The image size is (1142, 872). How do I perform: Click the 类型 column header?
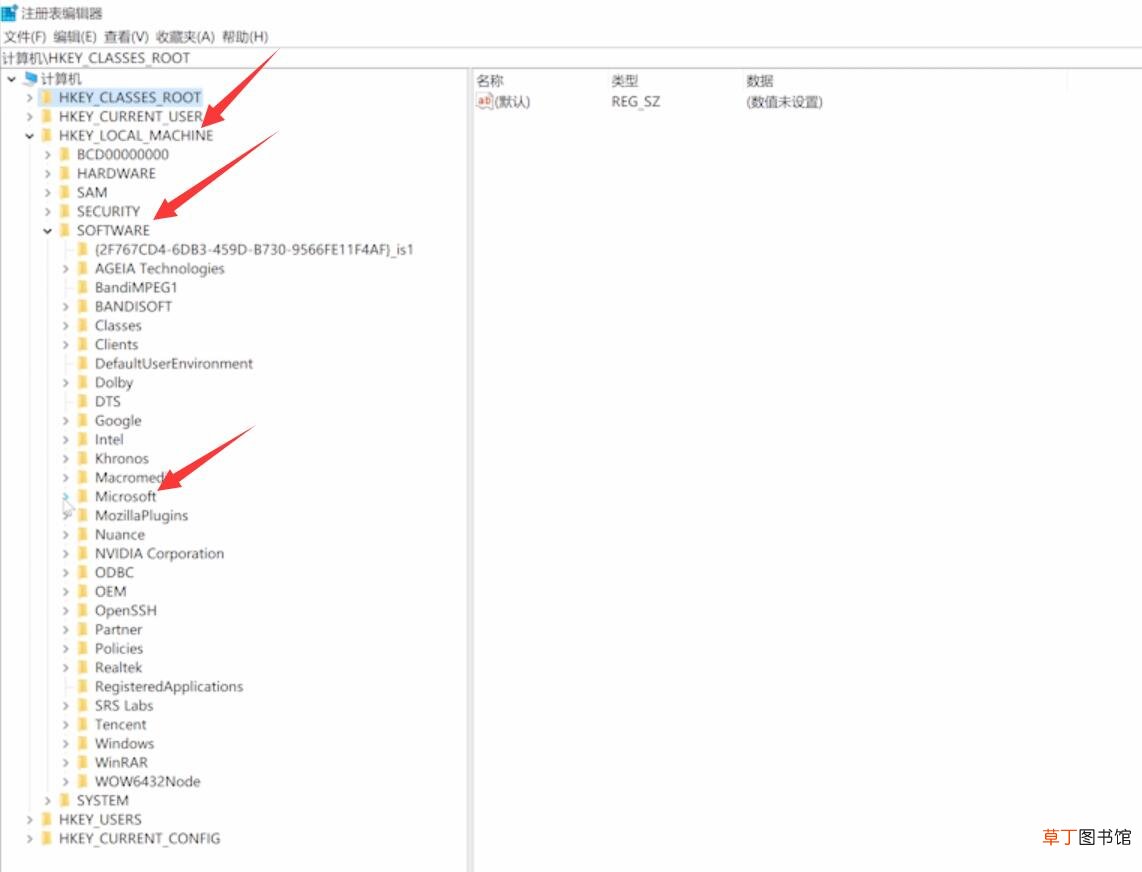625,81
